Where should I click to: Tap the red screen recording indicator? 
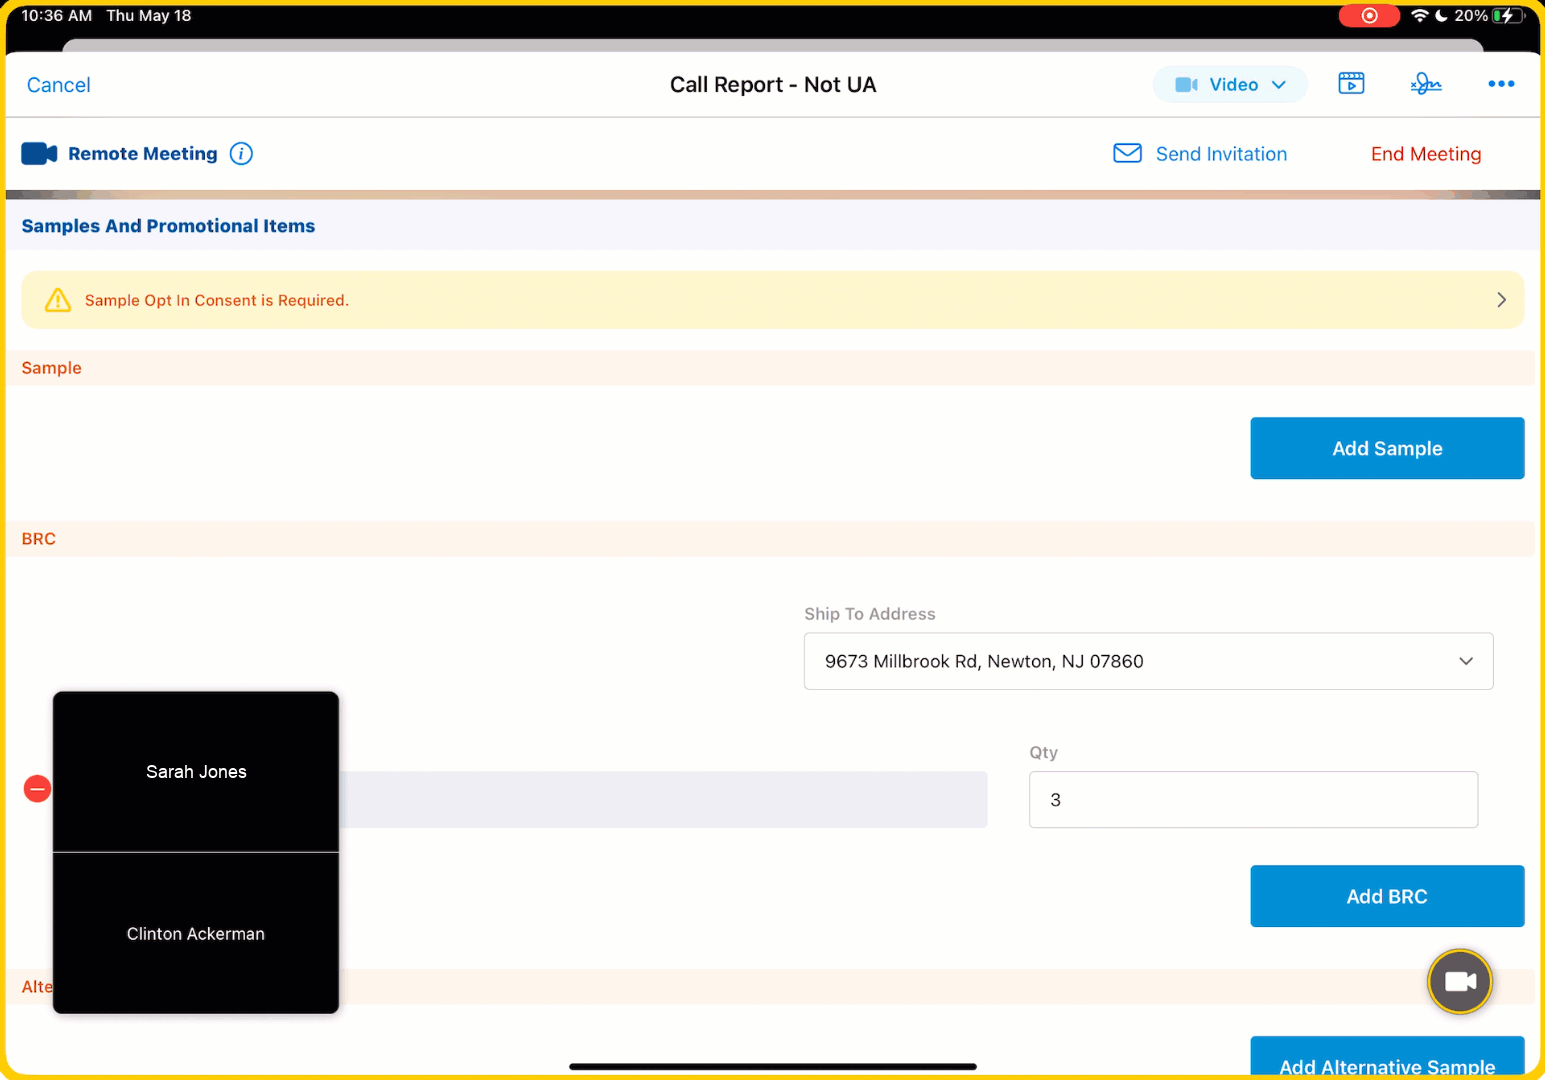pyautogui.click(x=1368, y=16)
